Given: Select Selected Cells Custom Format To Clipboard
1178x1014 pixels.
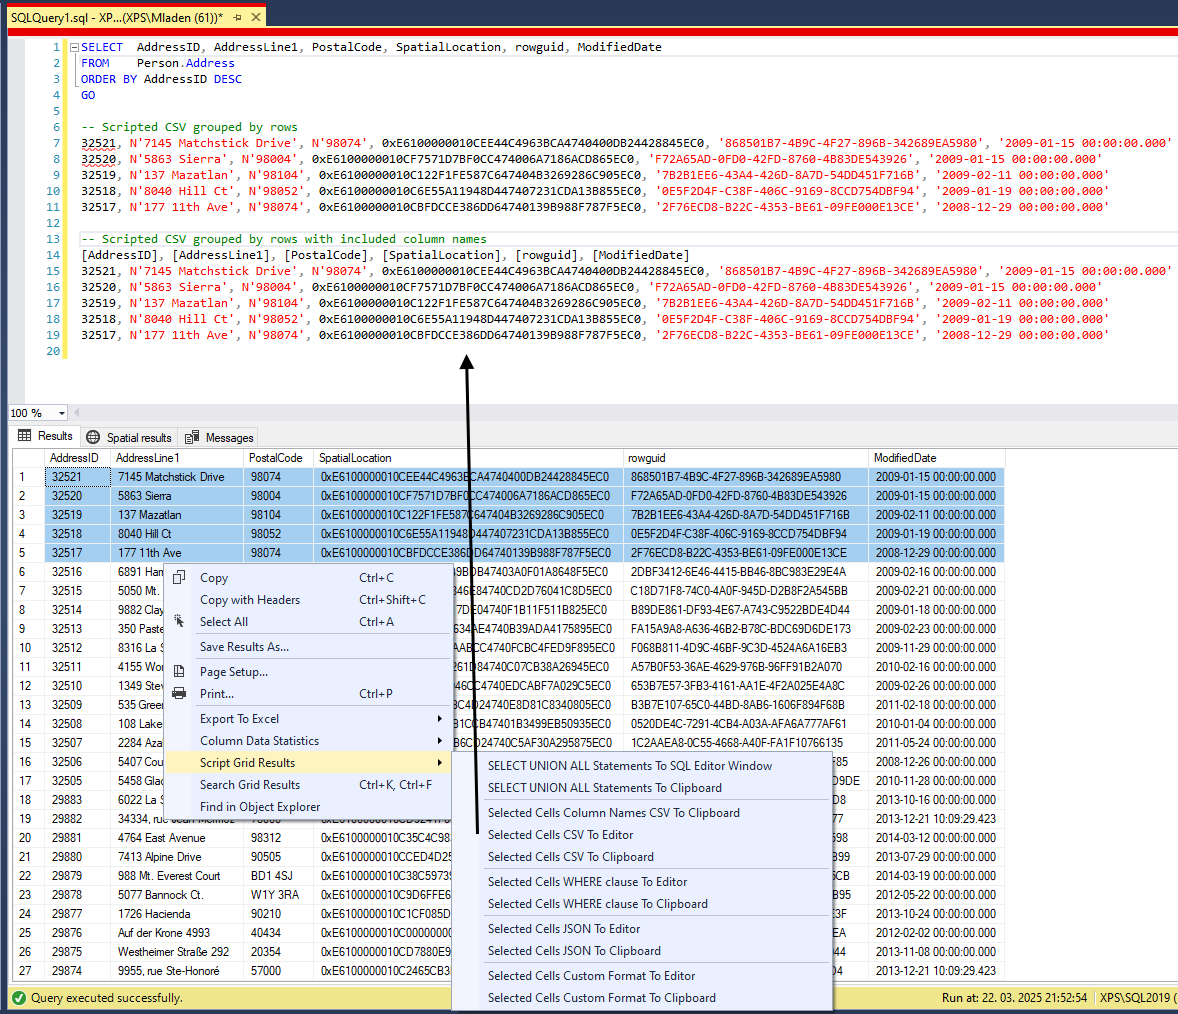Looking at the screenshot, I should (602, 997).
